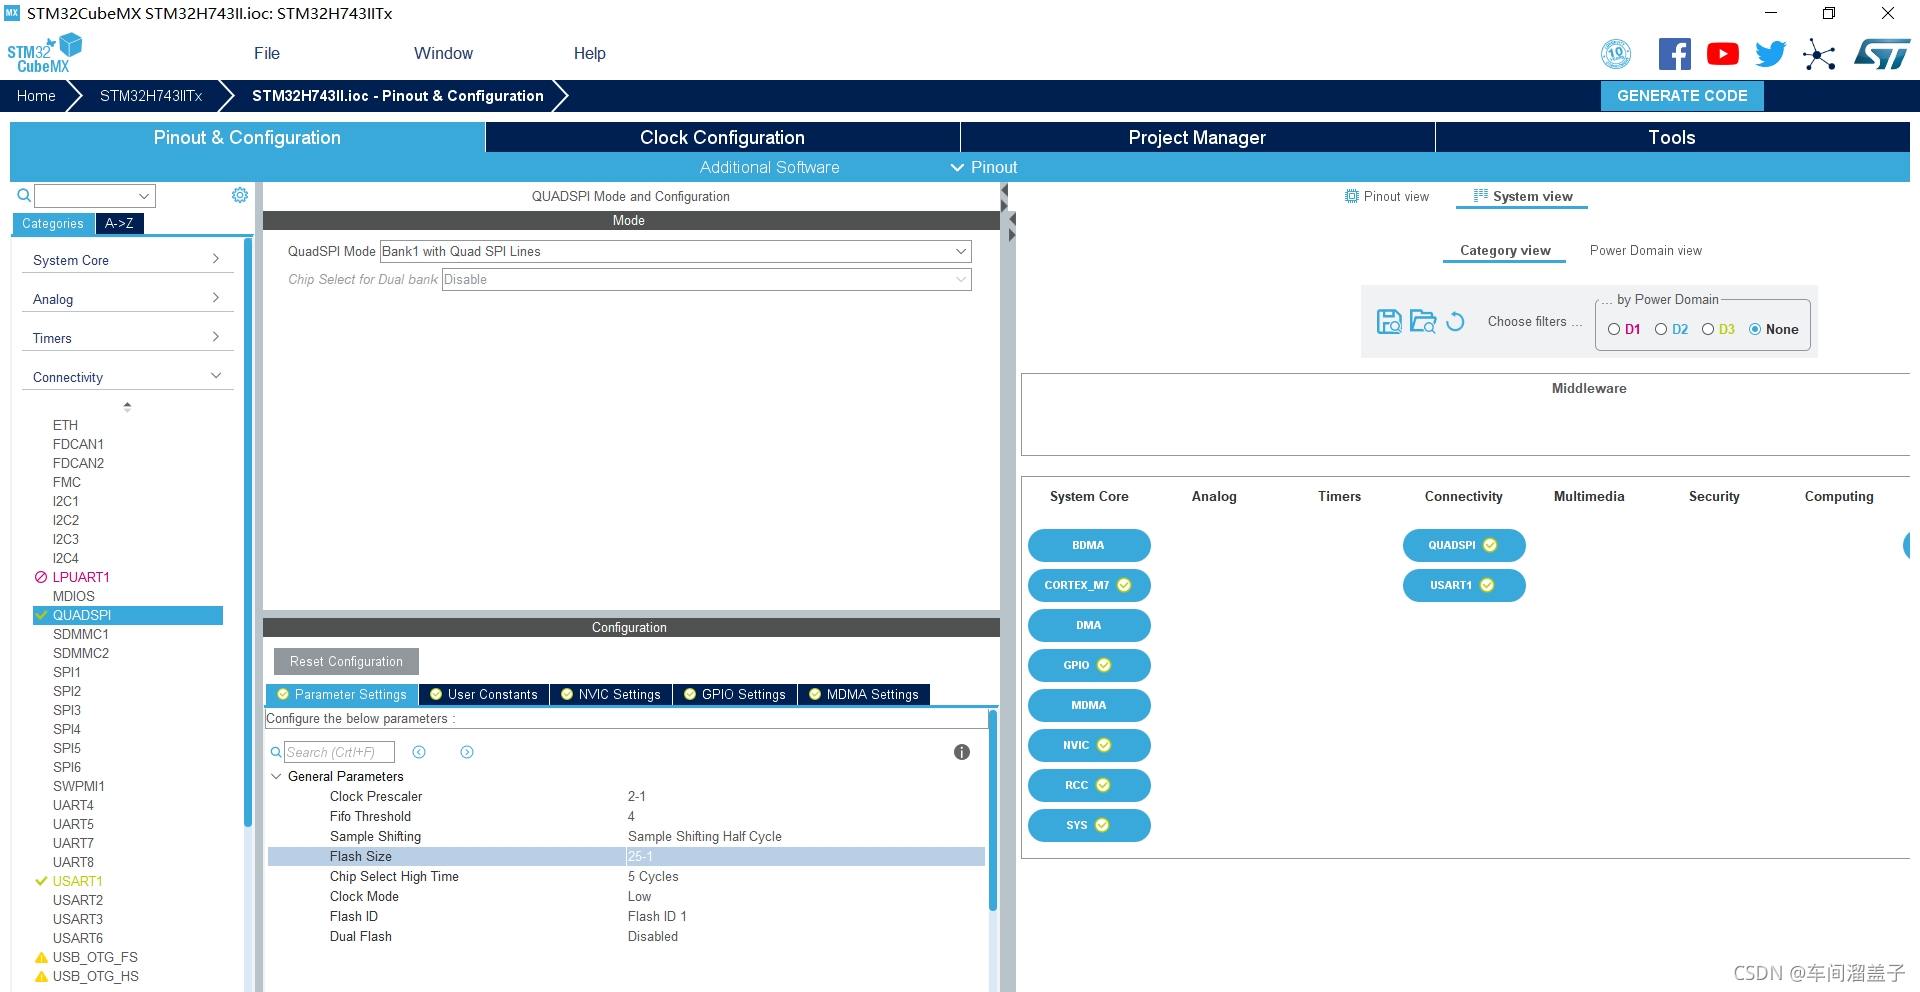Click the parameter info icon
1920x992 pixels.
click(962, 752)
